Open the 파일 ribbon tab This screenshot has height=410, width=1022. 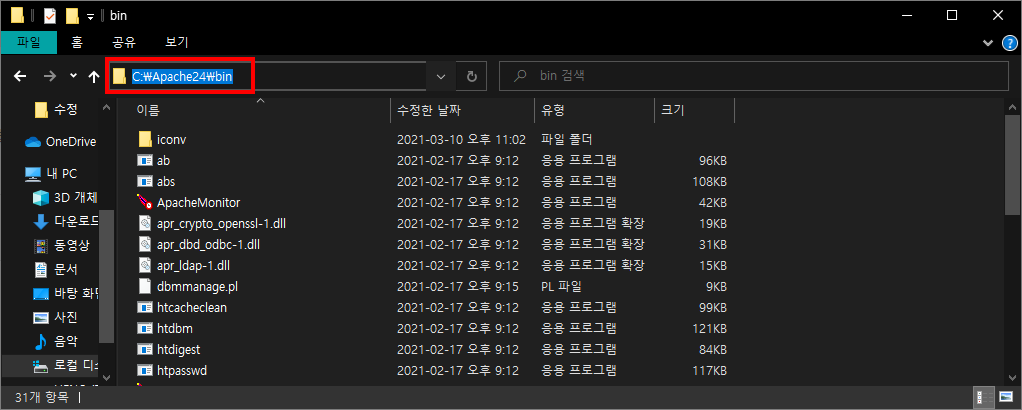click(29, 42)
